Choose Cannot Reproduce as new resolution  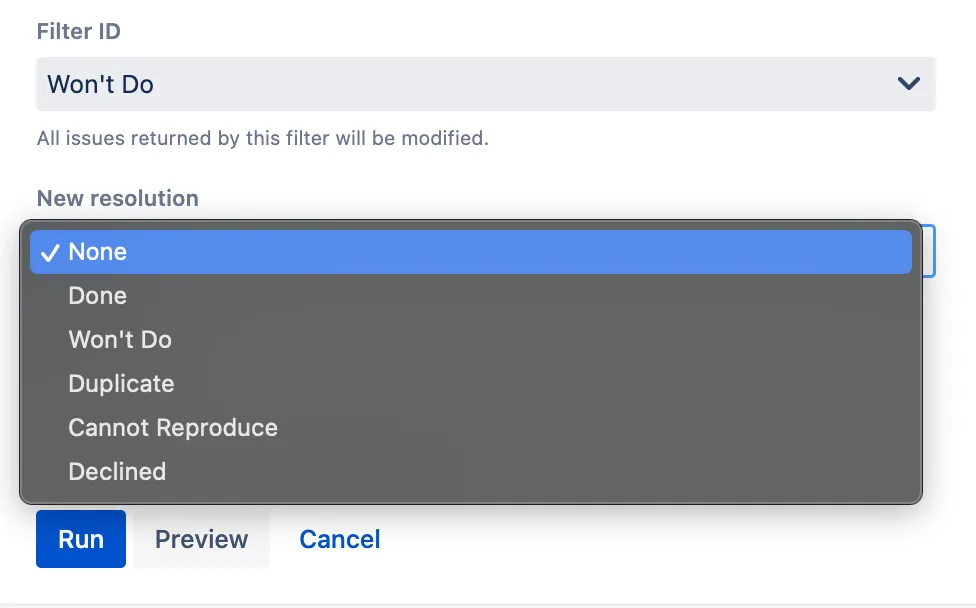tap(471, 428)
